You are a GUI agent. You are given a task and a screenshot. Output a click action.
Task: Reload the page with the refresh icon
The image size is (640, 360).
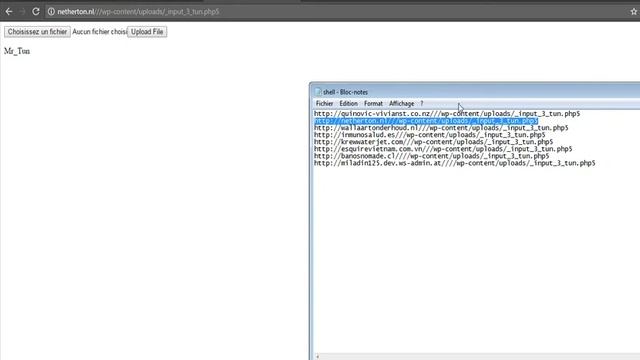click(36, 12)
